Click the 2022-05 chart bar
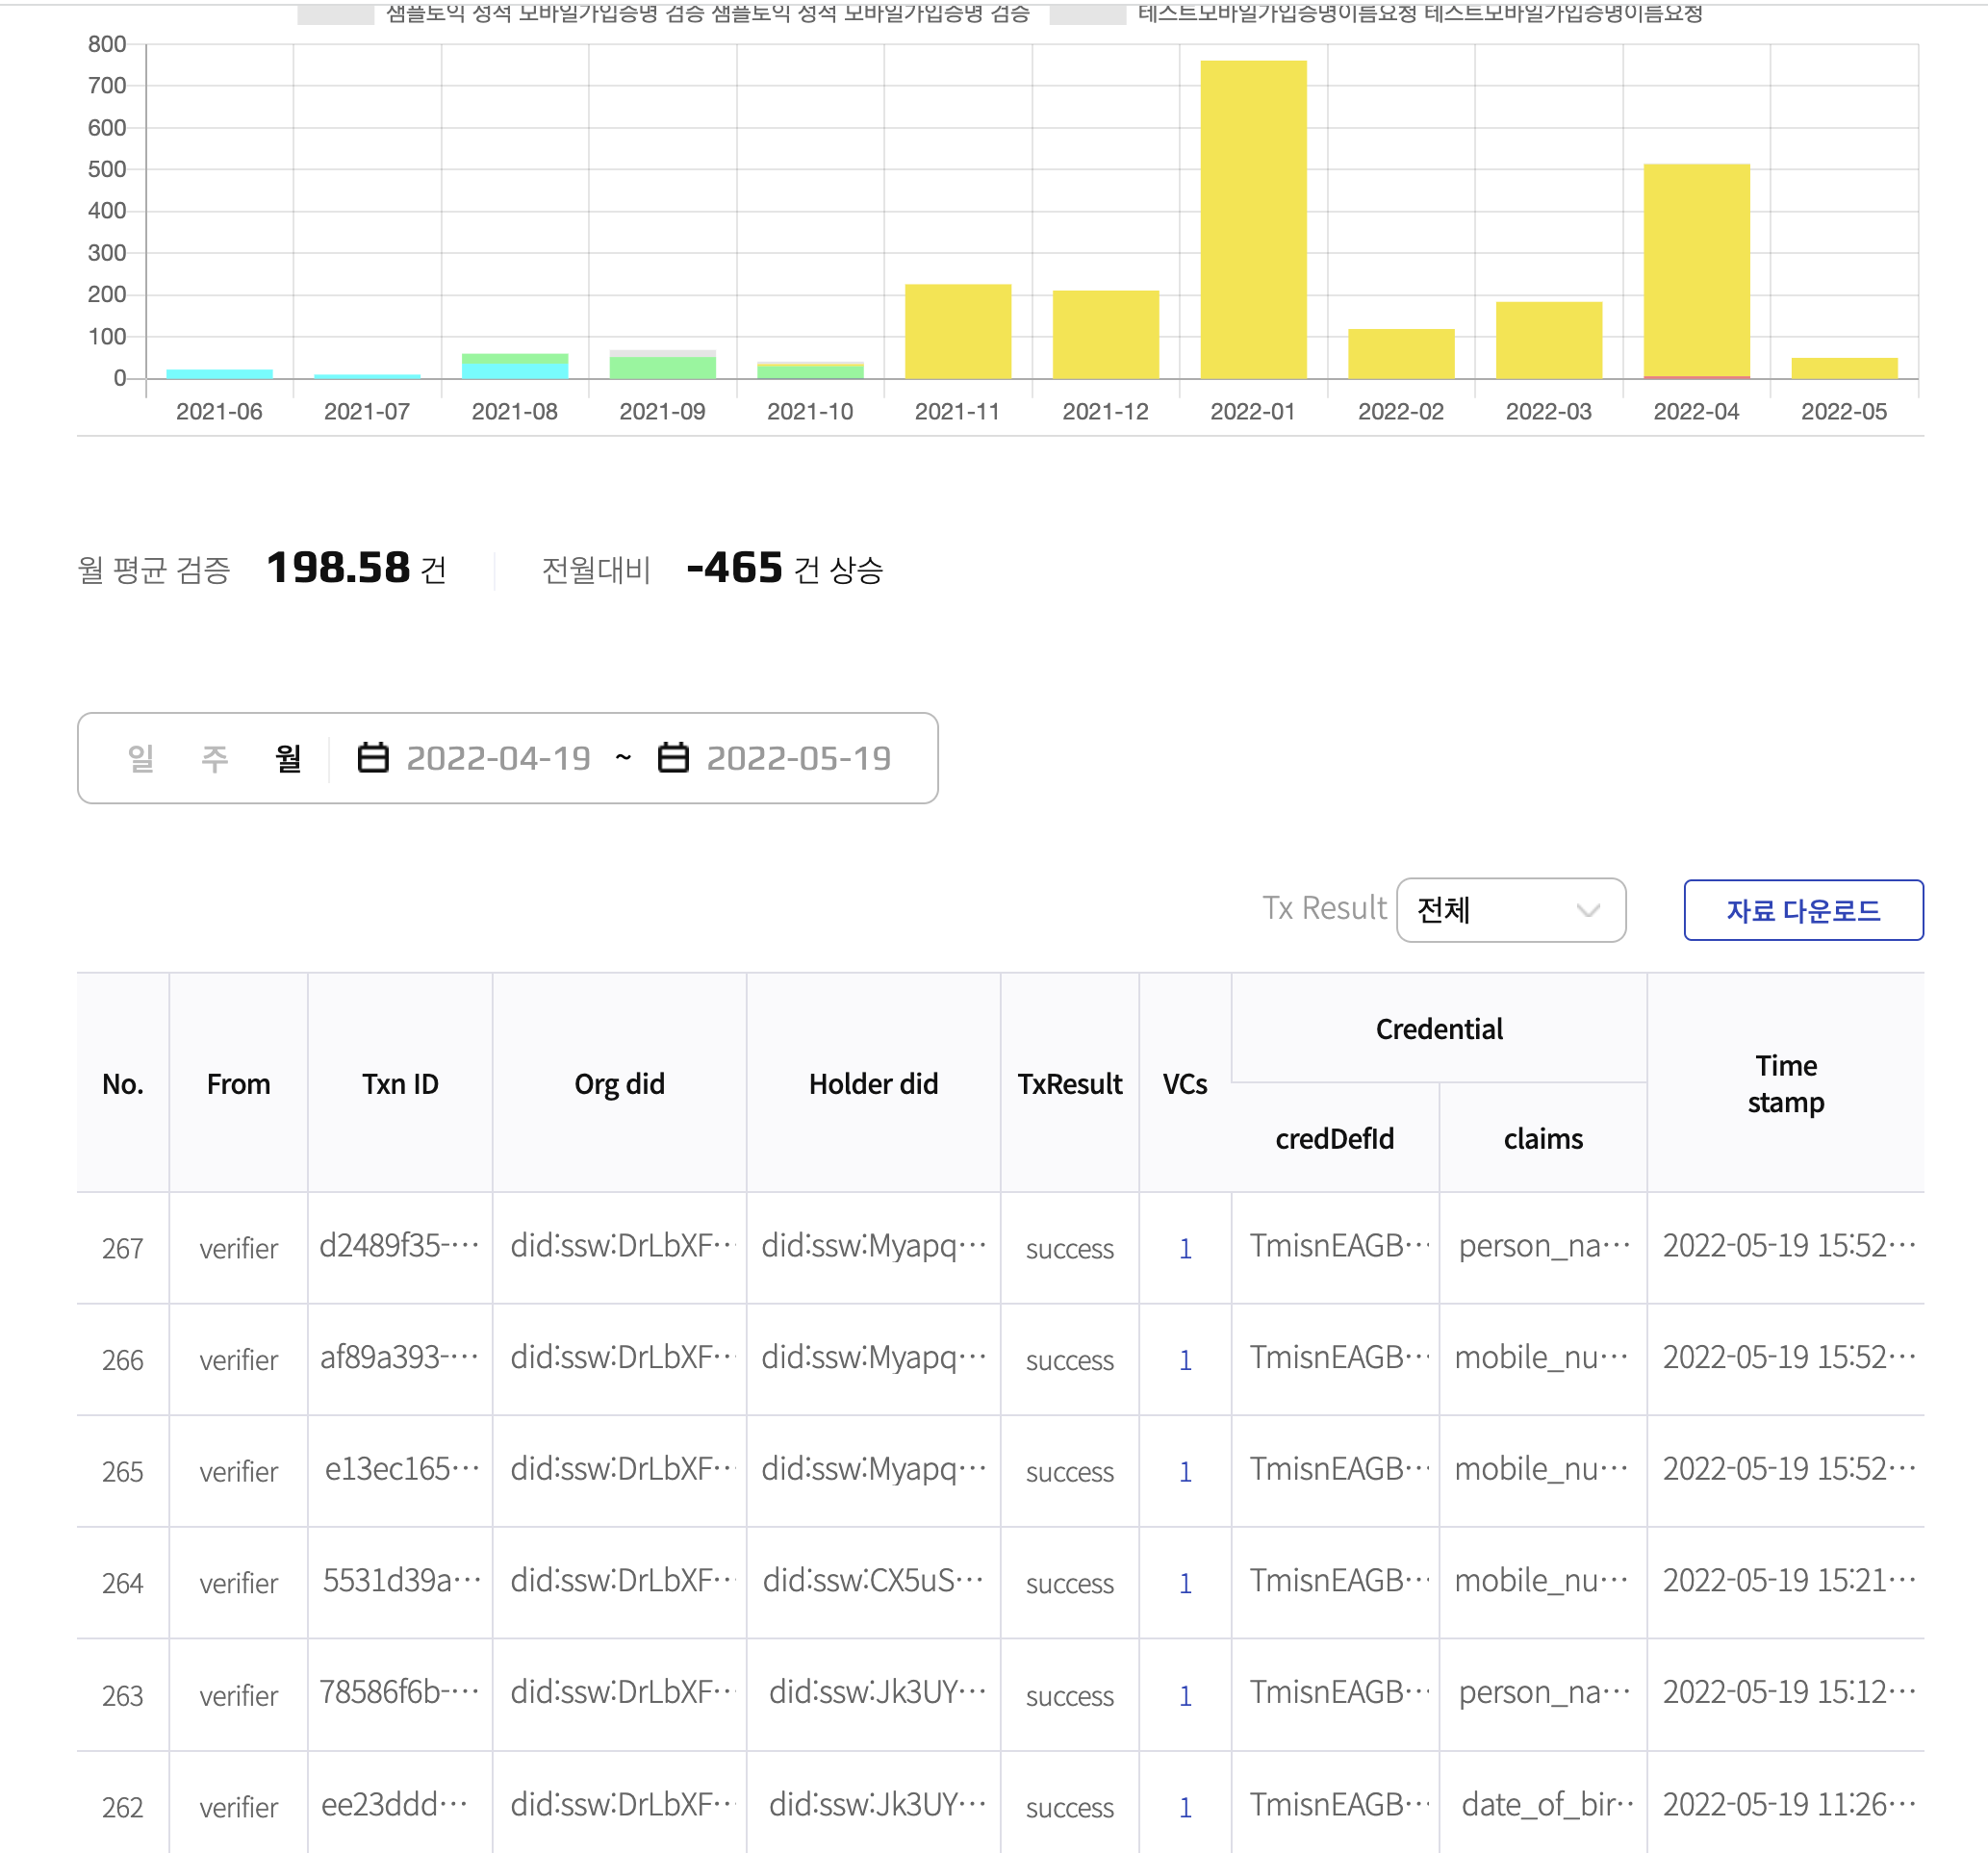The image size is (1988, 1853). [1844, 368]
